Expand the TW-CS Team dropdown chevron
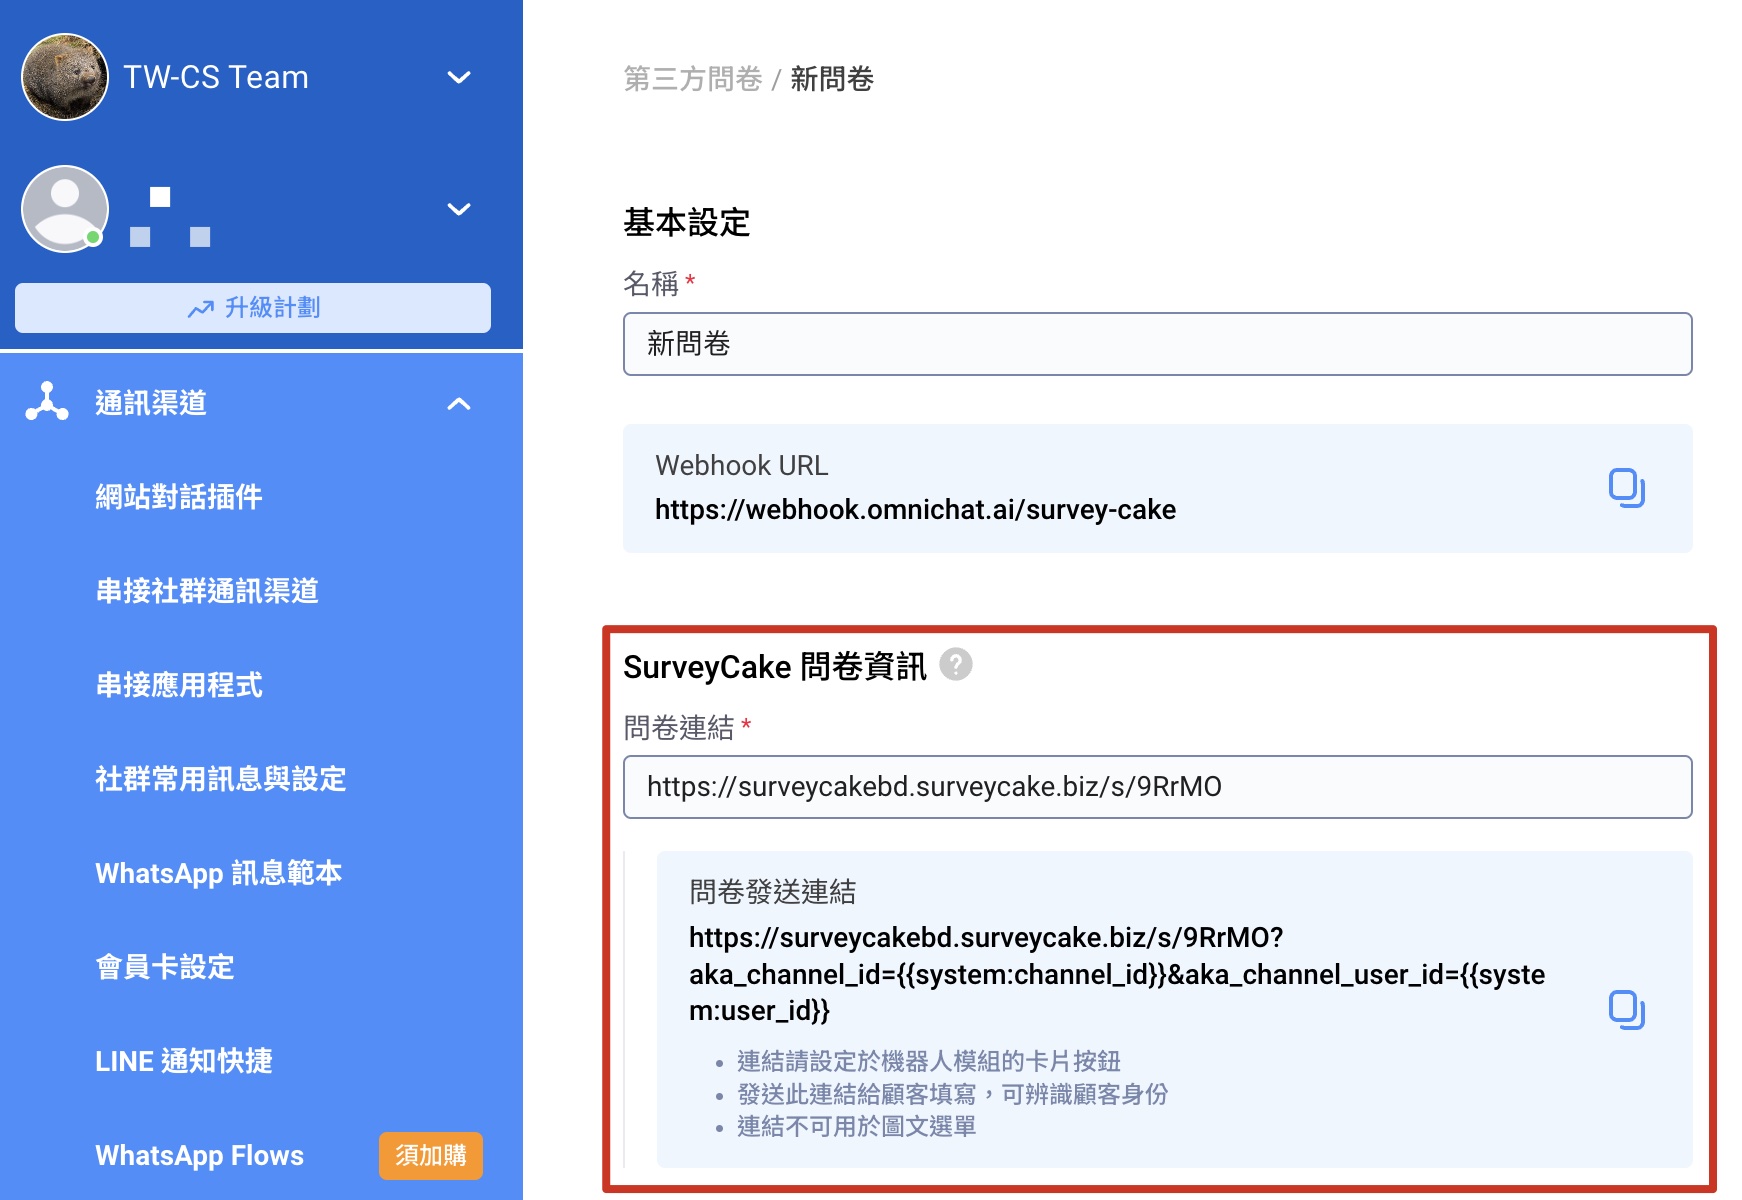Screen dimensions: 1742x1200 tap(459, 77)
